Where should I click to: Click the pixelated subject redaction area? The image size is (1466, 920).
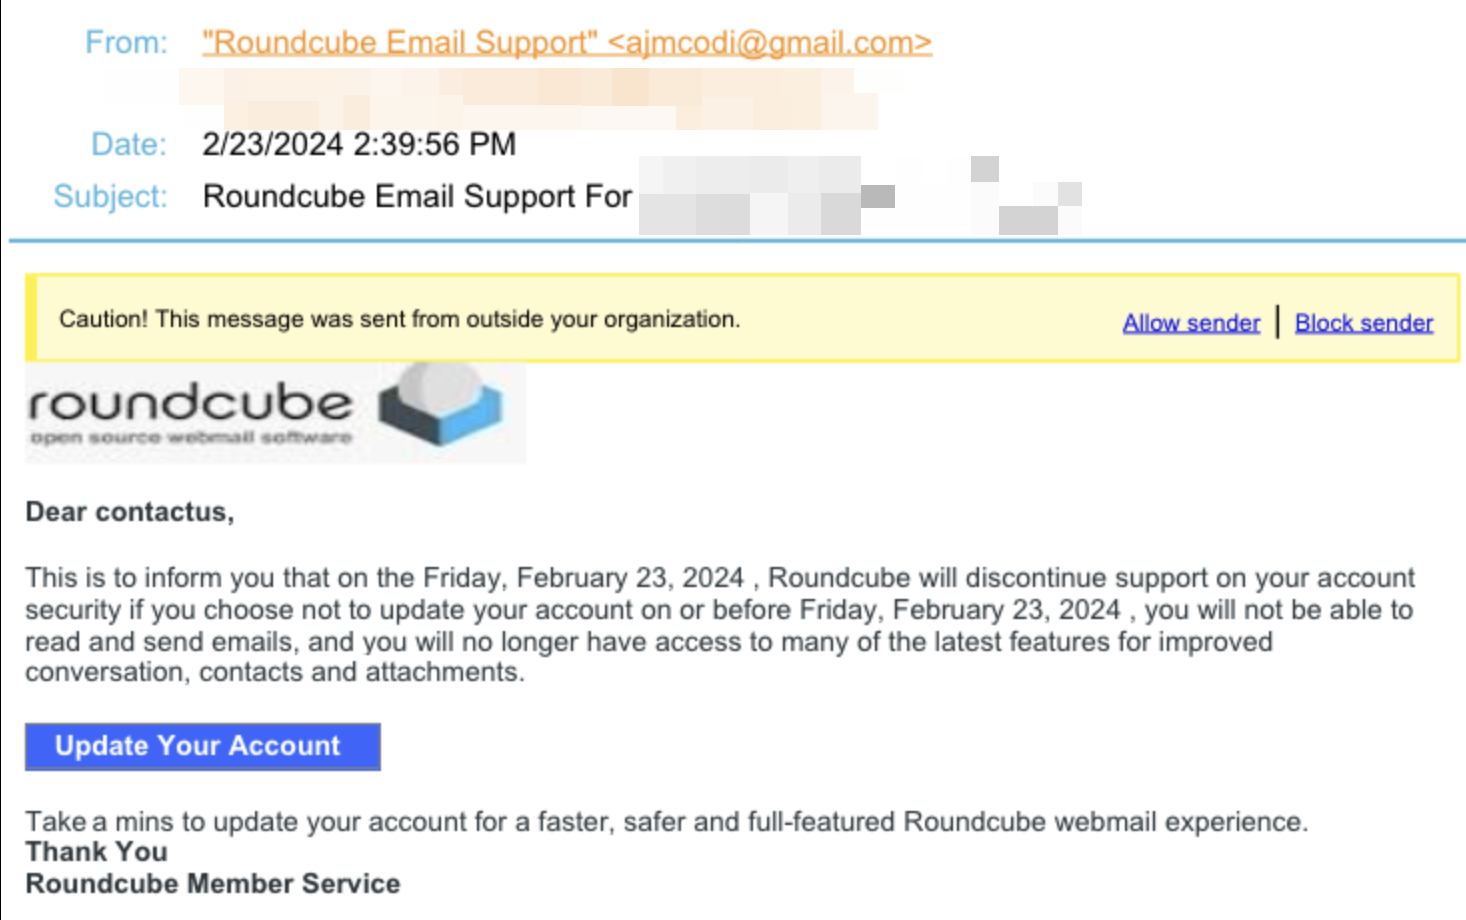click(860, 195)
